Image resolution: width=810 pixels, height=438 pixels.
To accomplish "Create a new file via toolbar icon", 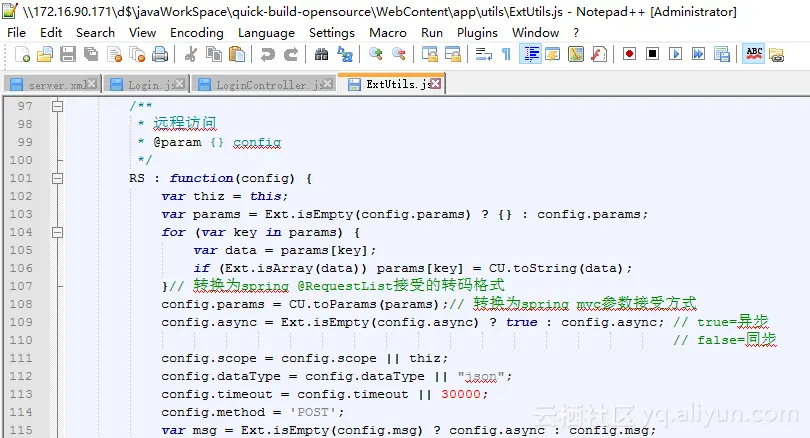I will click(x=22, y=54).
